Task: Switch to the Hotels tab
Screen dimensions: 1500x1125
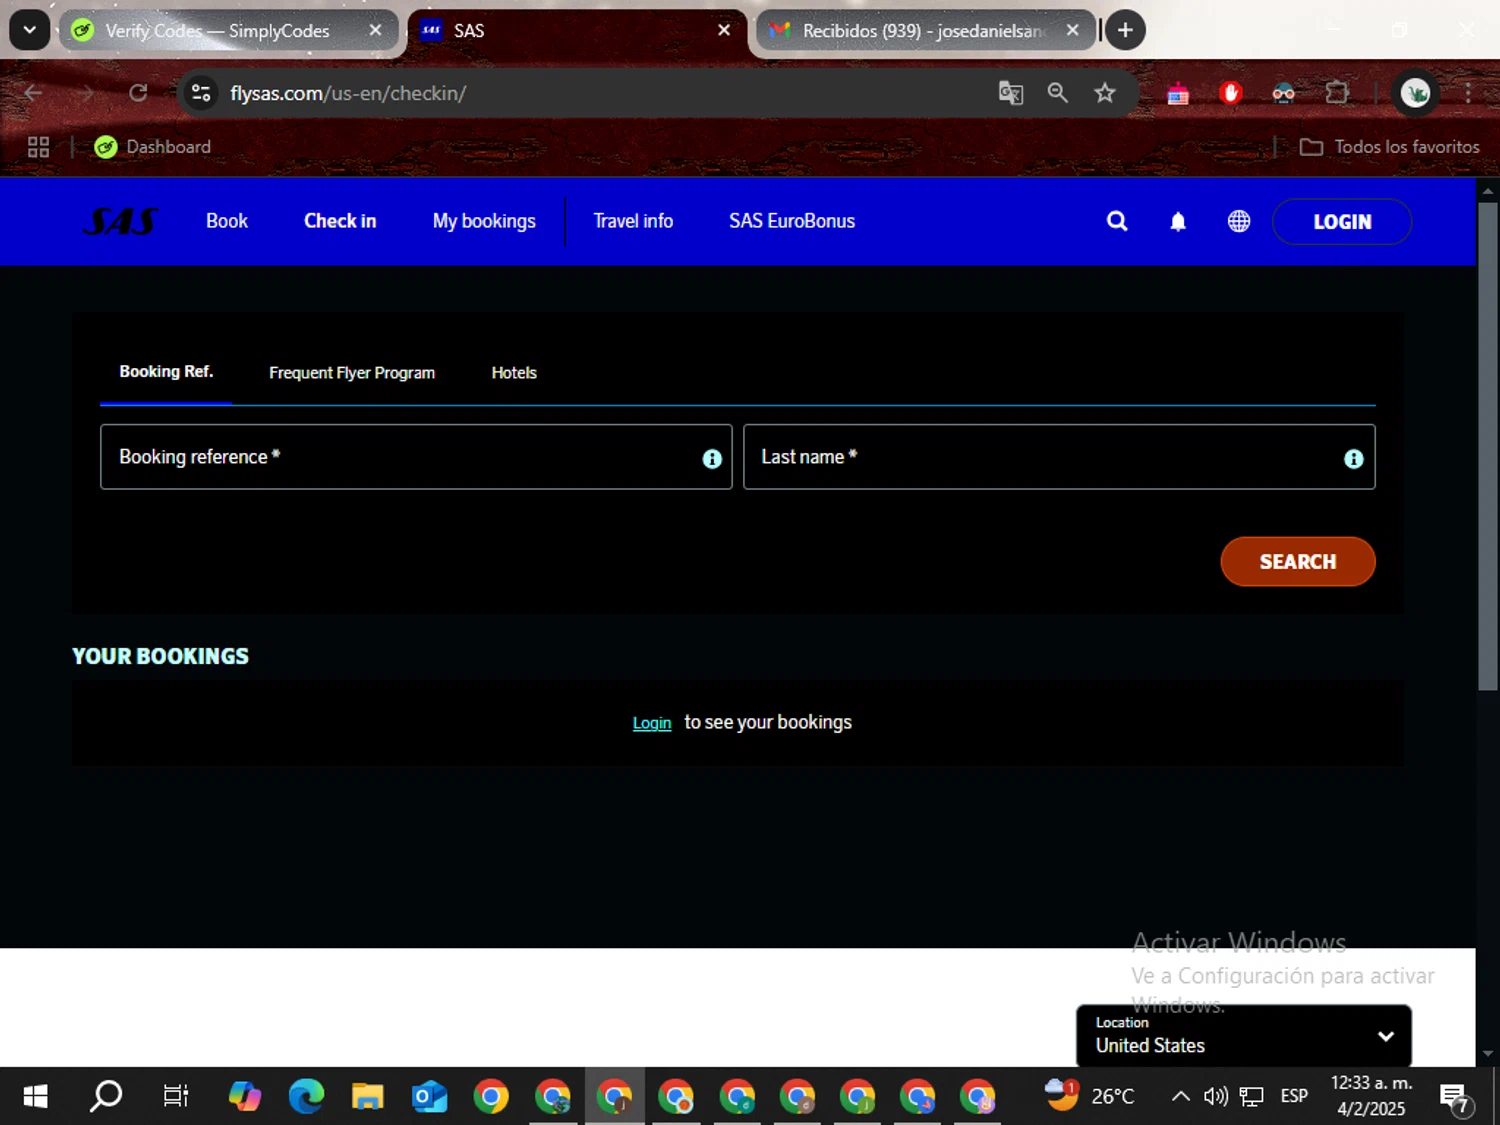Action: pyautogui.click(x=514, y=373)
